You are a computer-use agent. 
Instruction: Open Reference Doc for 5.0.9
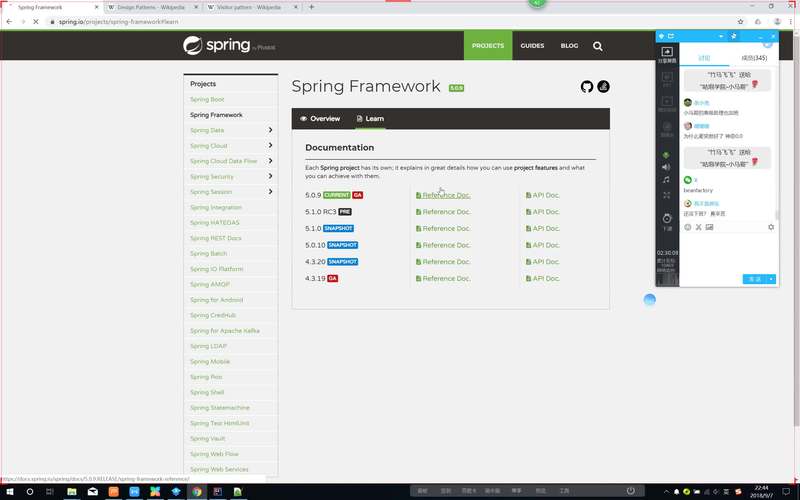pos(443,195)
